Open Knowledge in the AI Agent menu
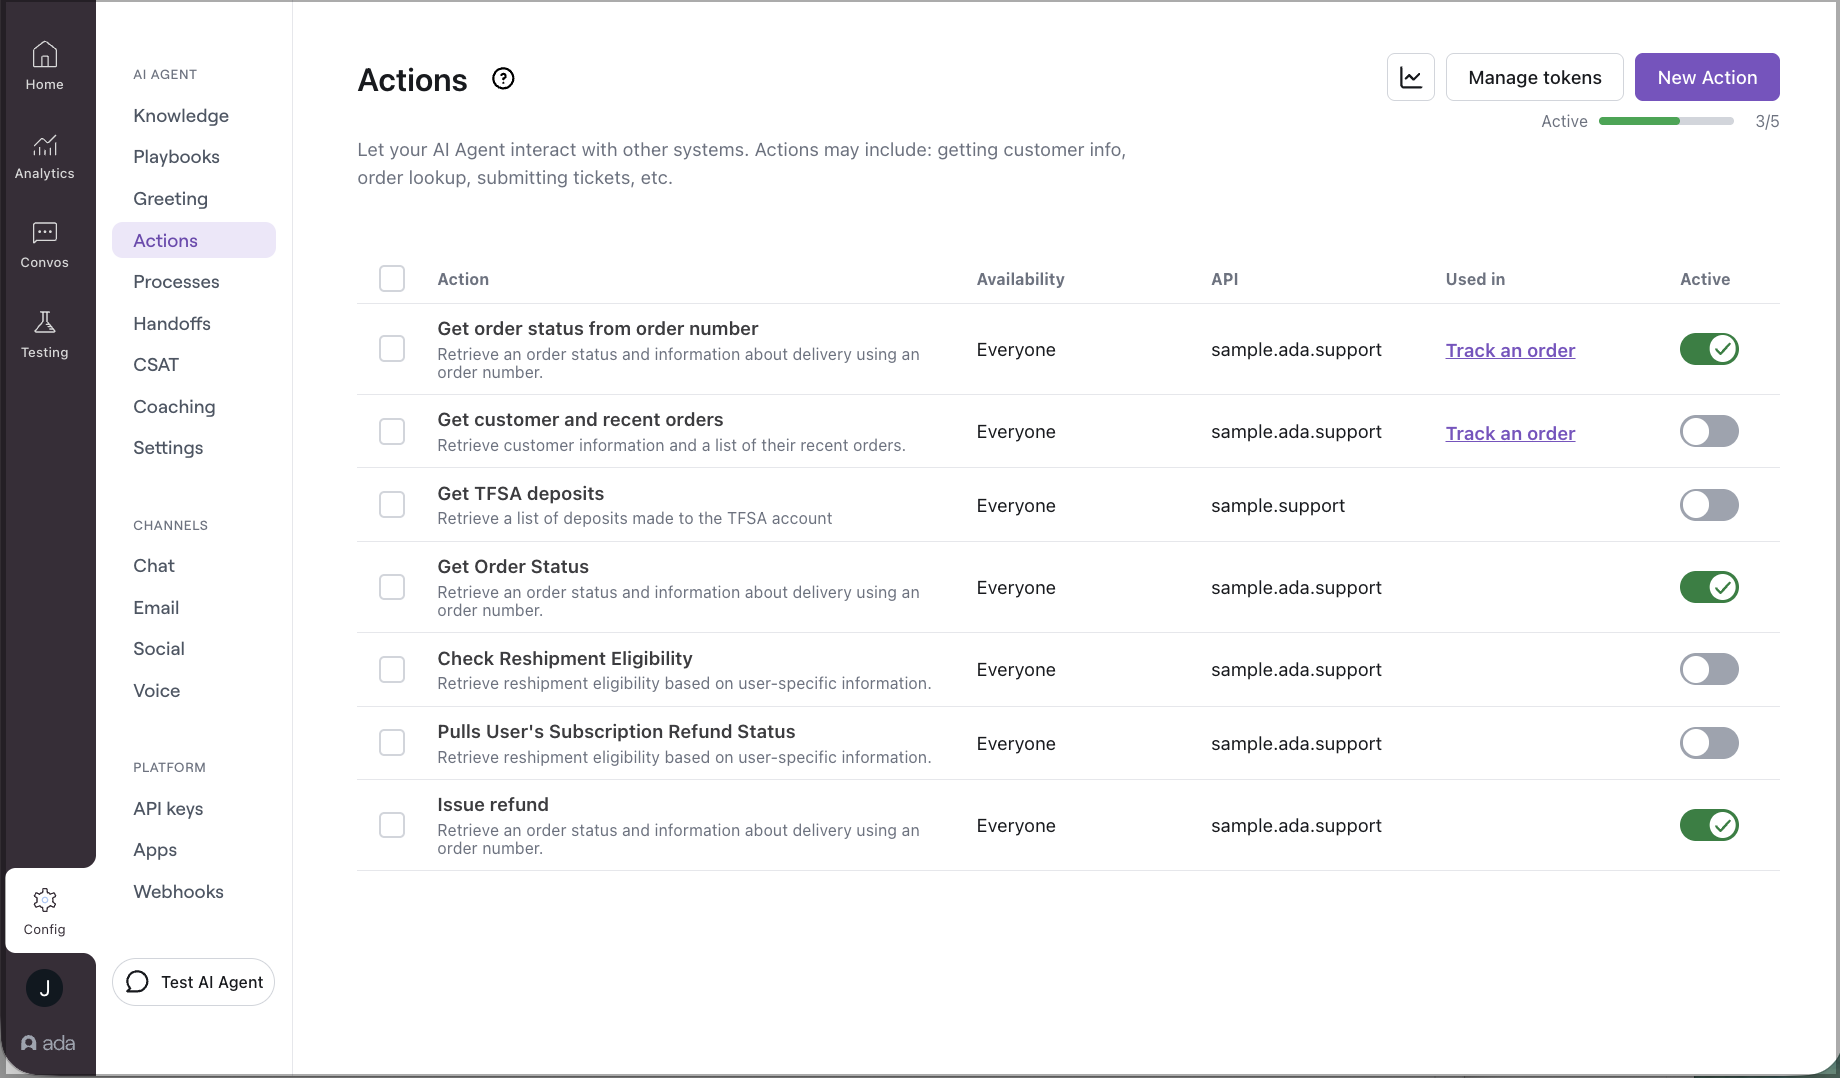This screenshot has width=1840, height=1078. point(181,116)
